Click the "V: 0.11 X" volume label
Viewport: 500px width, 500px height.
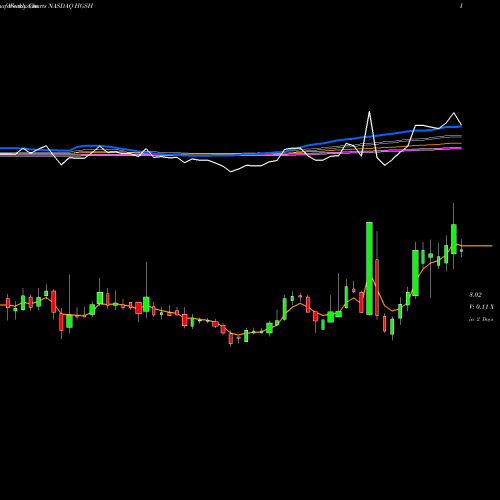[481, 307]
